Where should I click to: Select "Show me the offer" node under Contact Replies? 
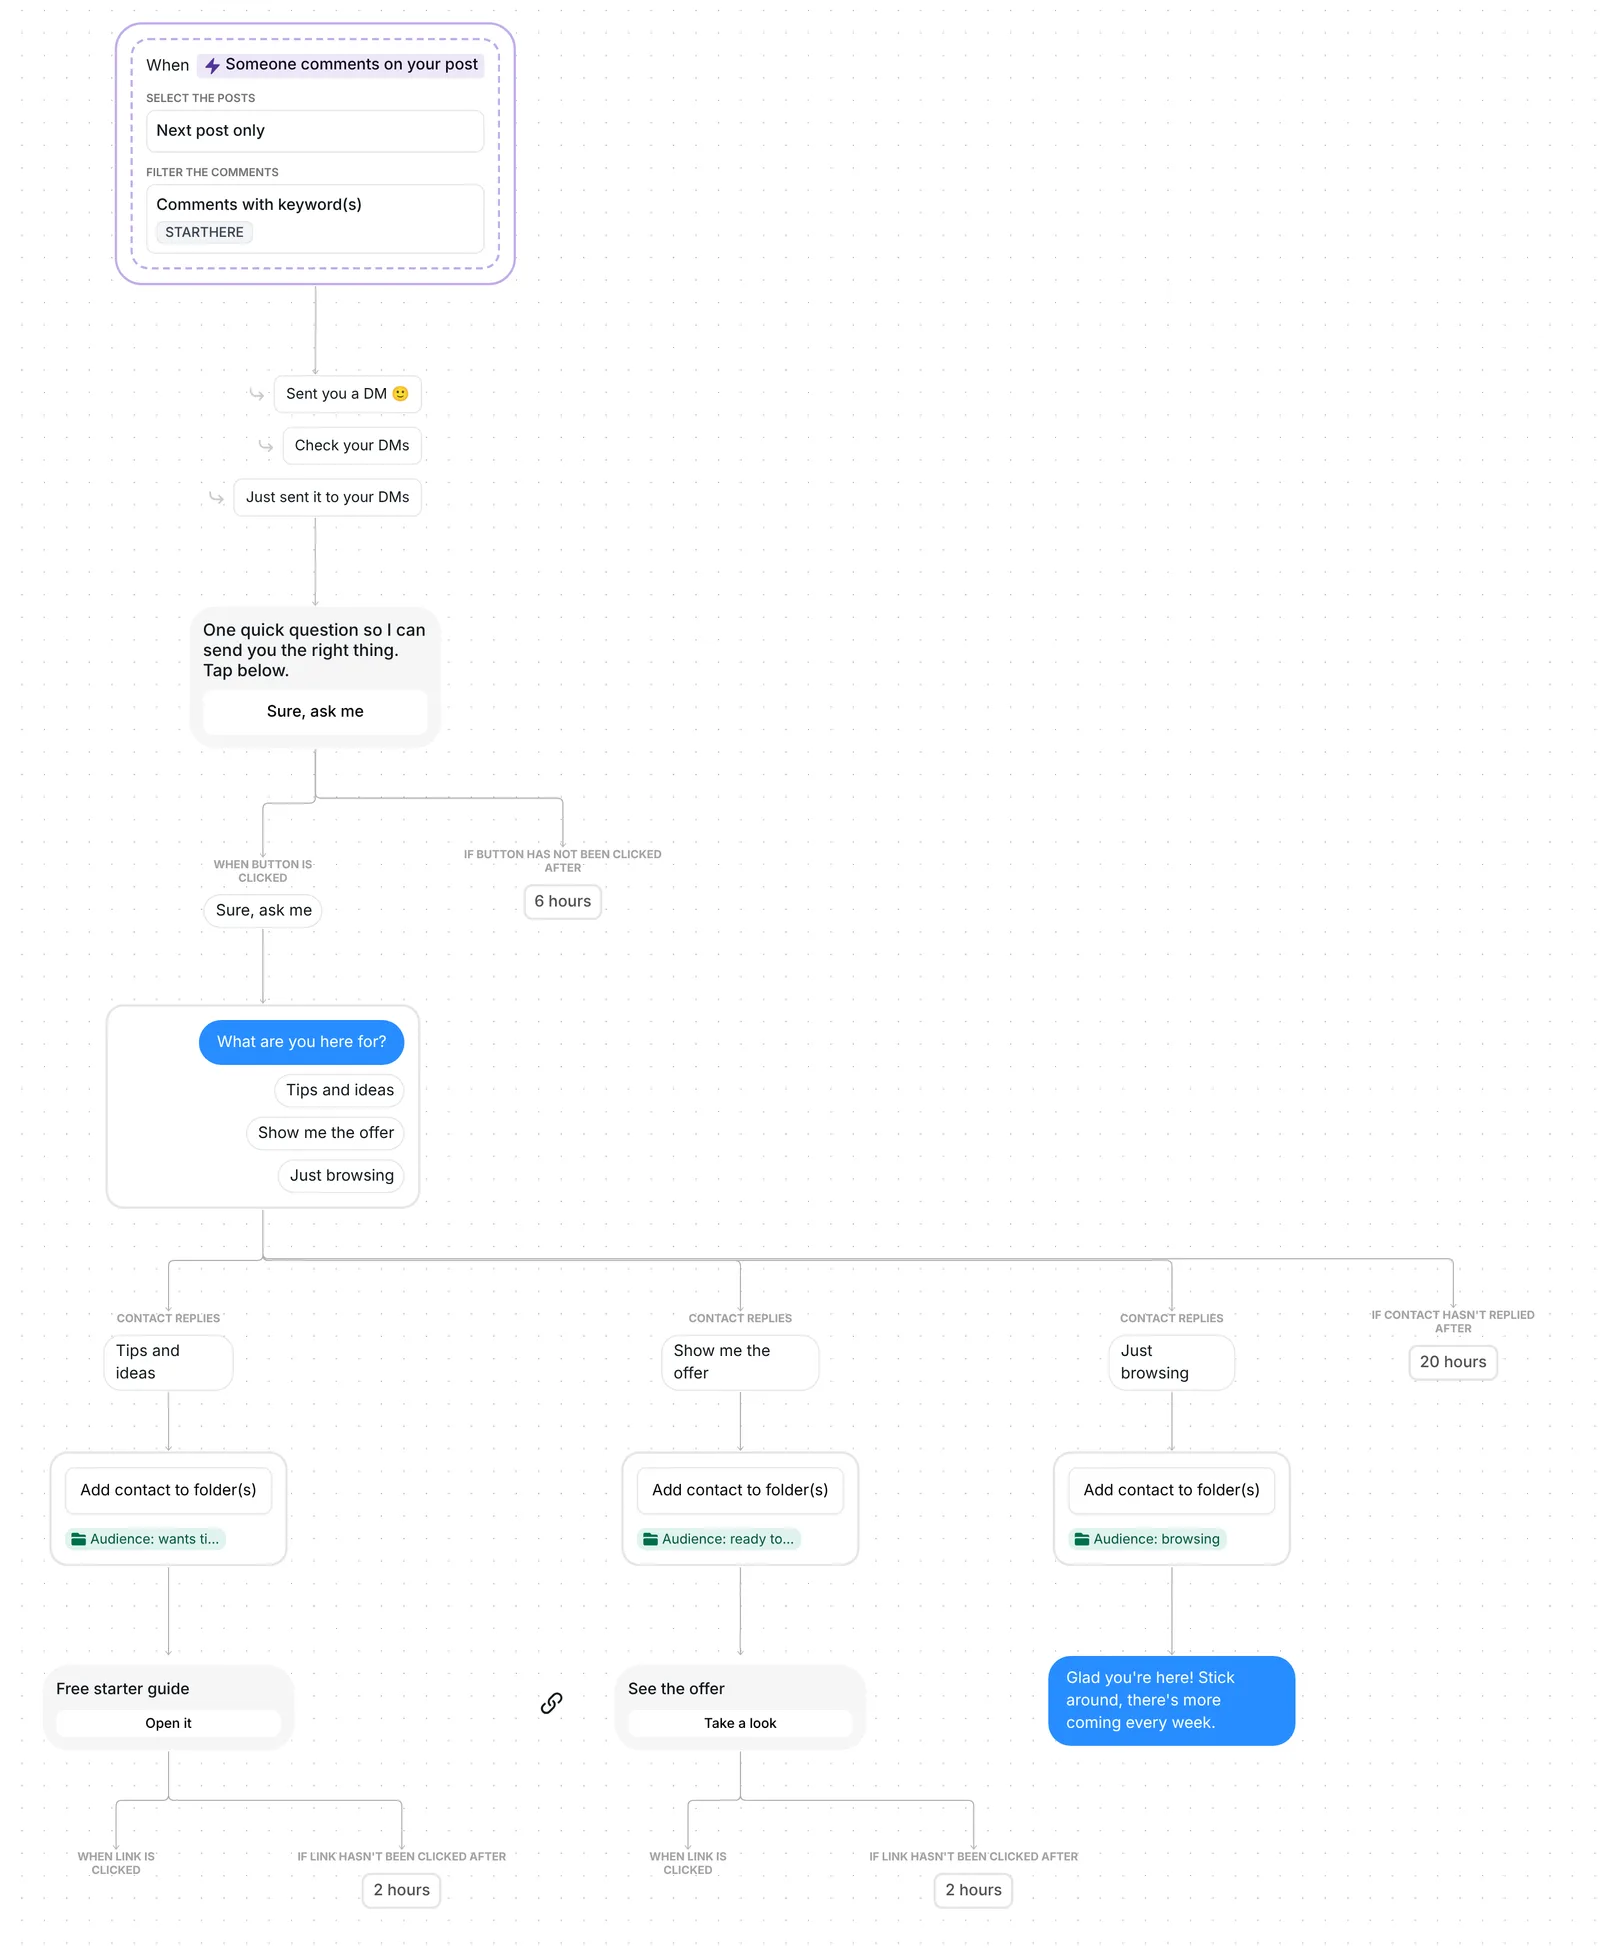pyautogui.click(x=740, y=1363)
